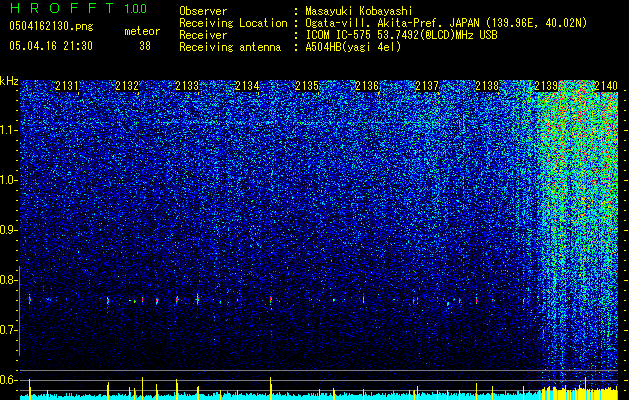Click the HROFFT 1.0.0 title text

pos(78,8)
